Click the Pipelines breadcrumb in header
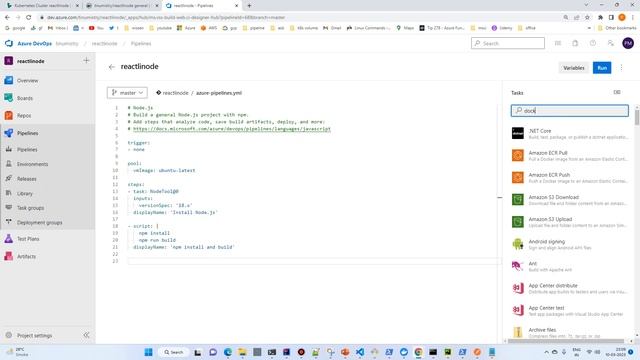Screen dimensions: 640x360 pos(141,44)
